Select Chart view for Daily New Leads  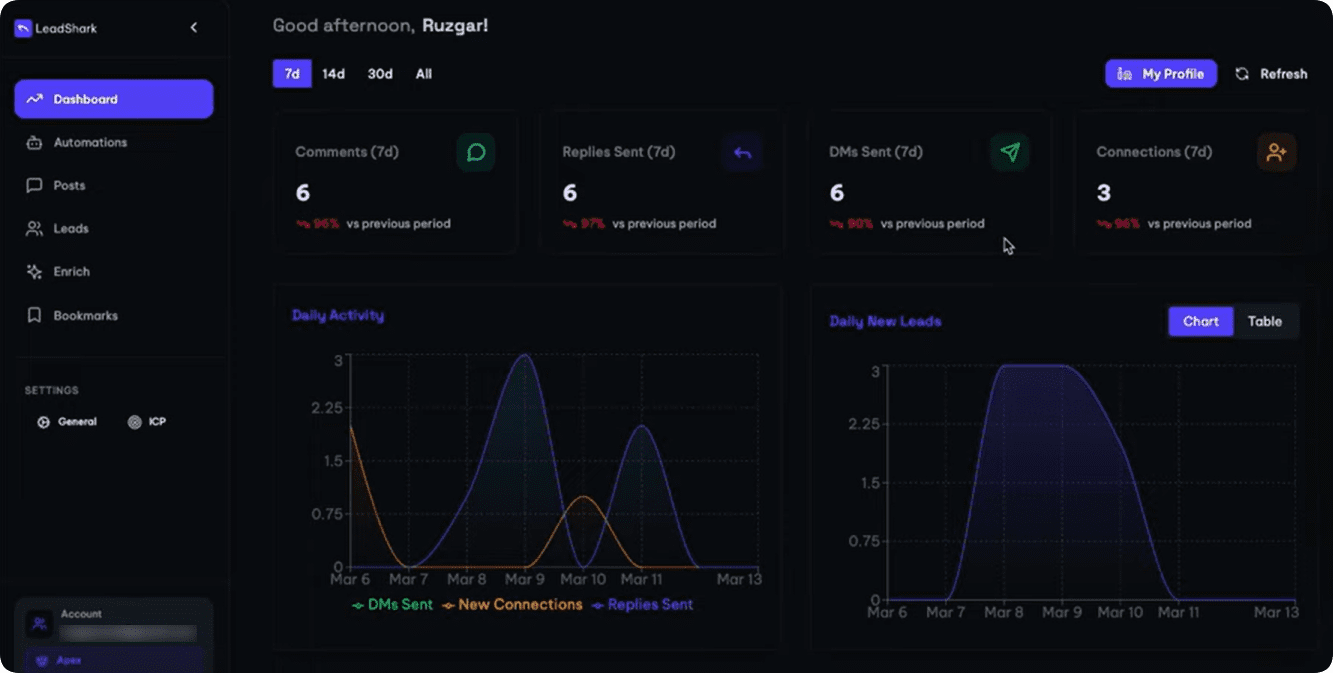(x=1200, y=321)
